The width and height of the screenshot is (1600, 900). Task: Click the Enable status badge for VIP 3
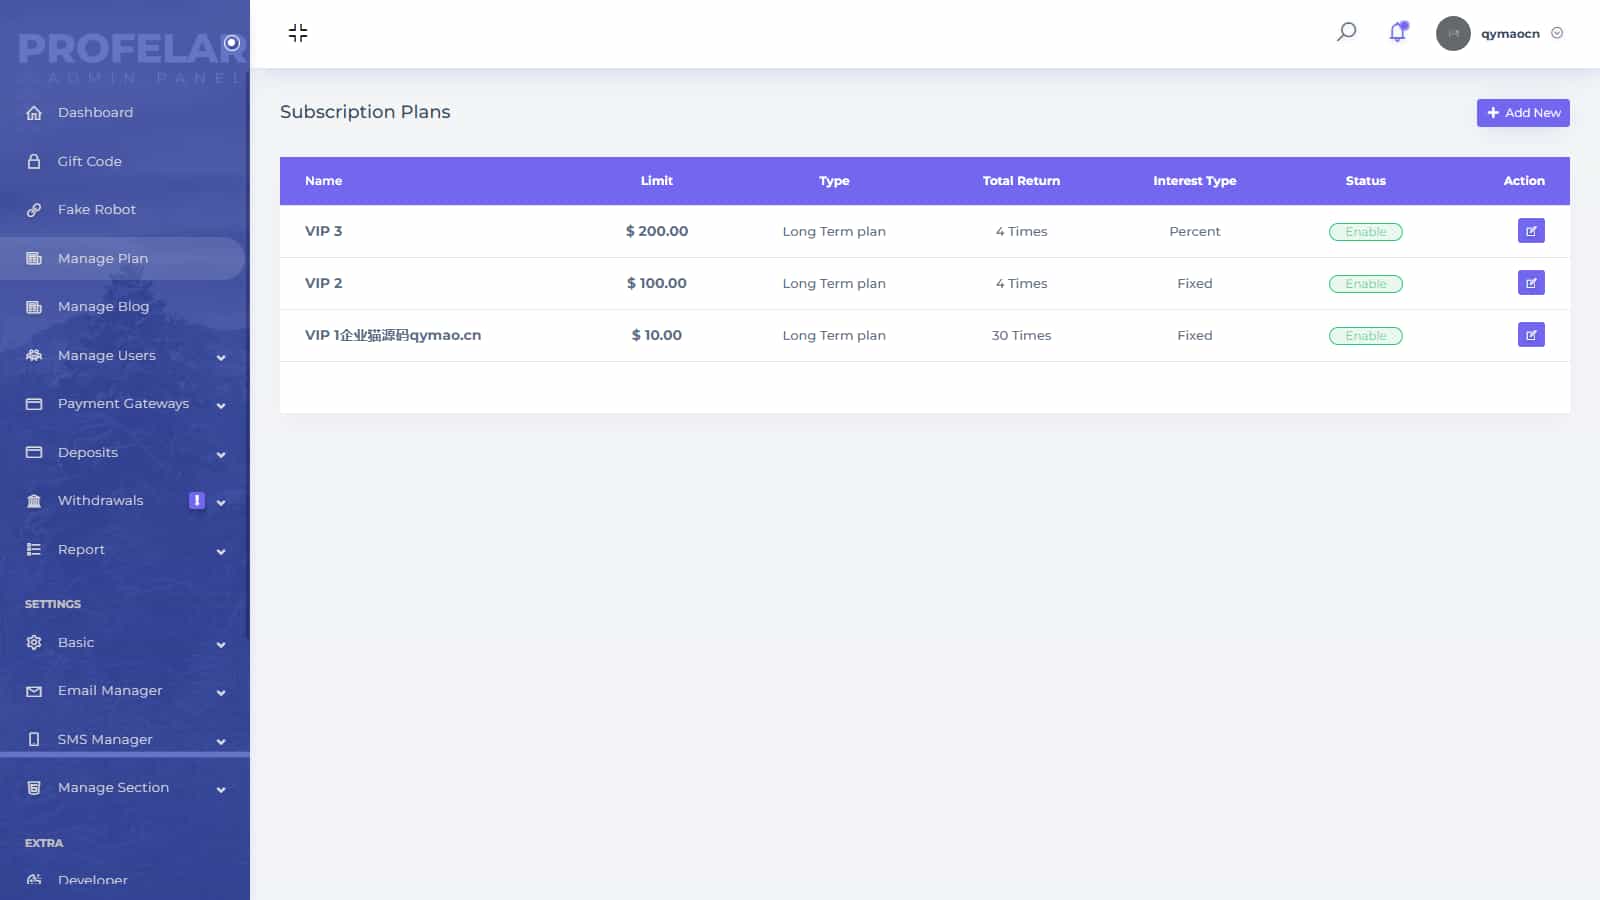coord(1365,232)
